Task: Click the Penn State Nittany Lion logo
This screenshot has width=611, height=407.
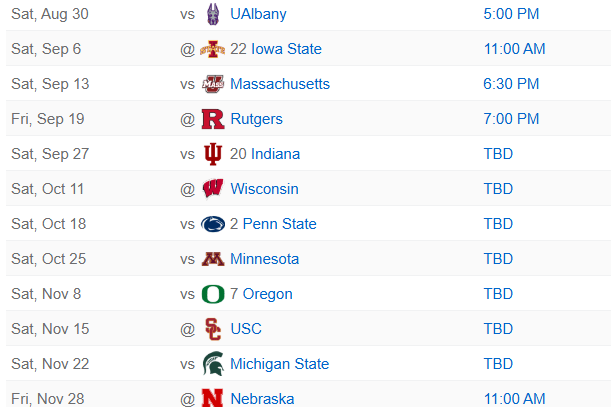Action: point(213,224)
